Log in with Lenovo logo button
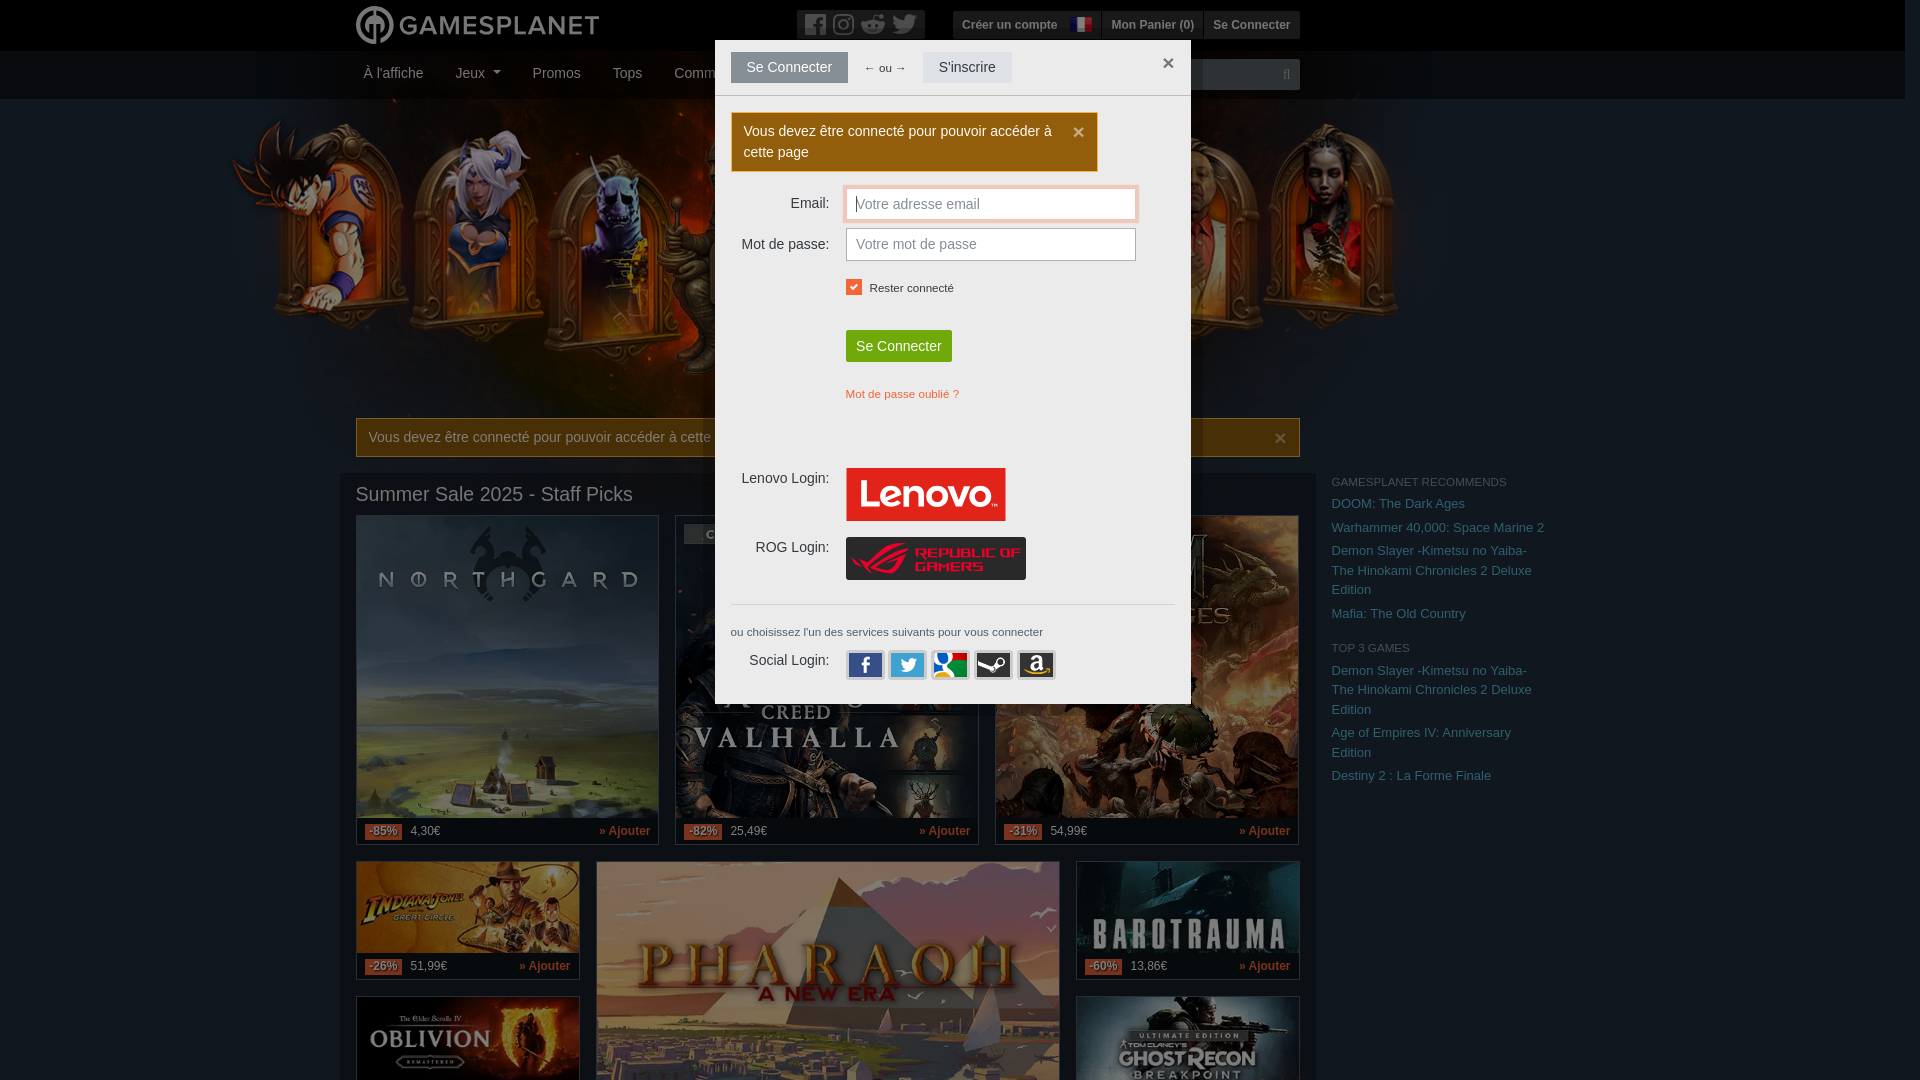This screenshot has height=1080, width=1920. [x=925, y=494]
